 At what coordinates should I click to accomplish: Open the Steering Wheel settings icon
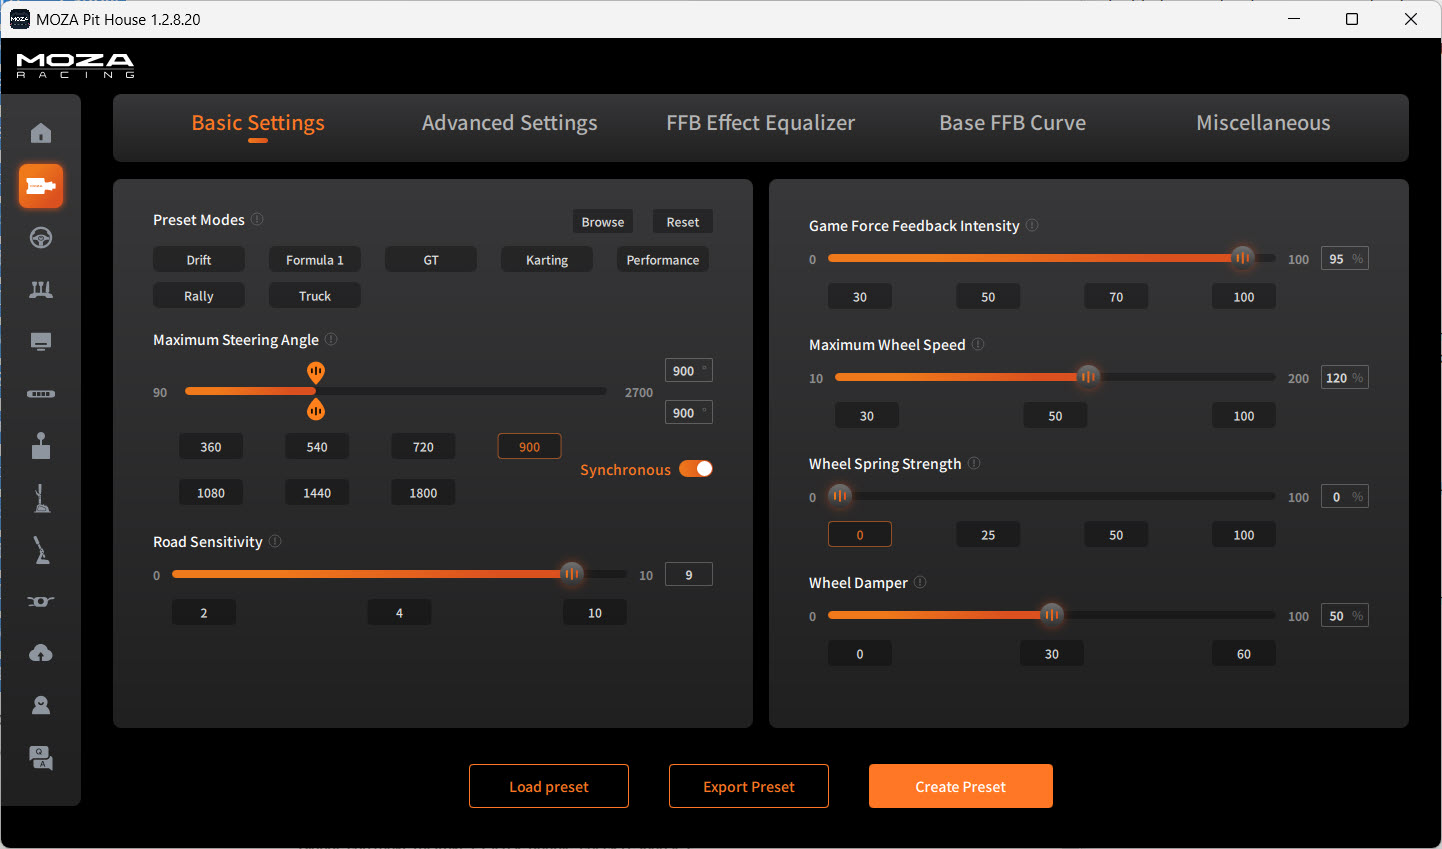coord(41,238)
